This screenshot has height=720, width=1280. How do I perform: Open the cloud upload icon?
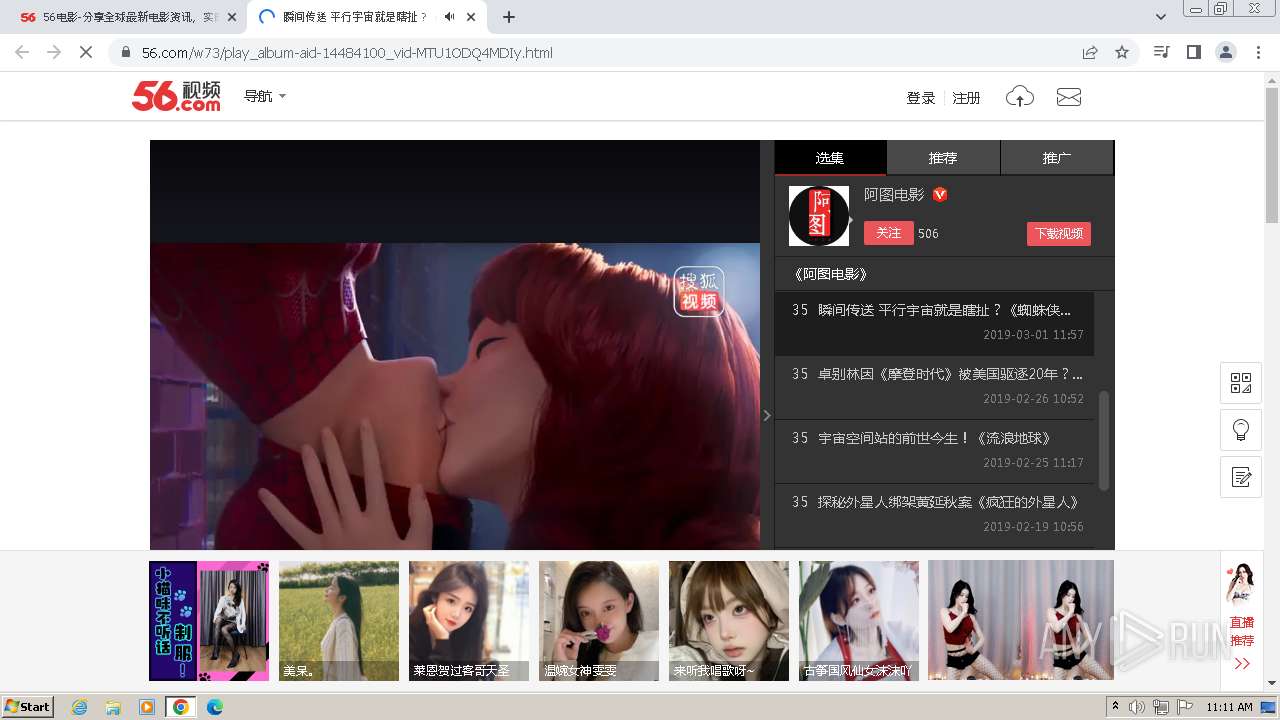(1019, 97)
